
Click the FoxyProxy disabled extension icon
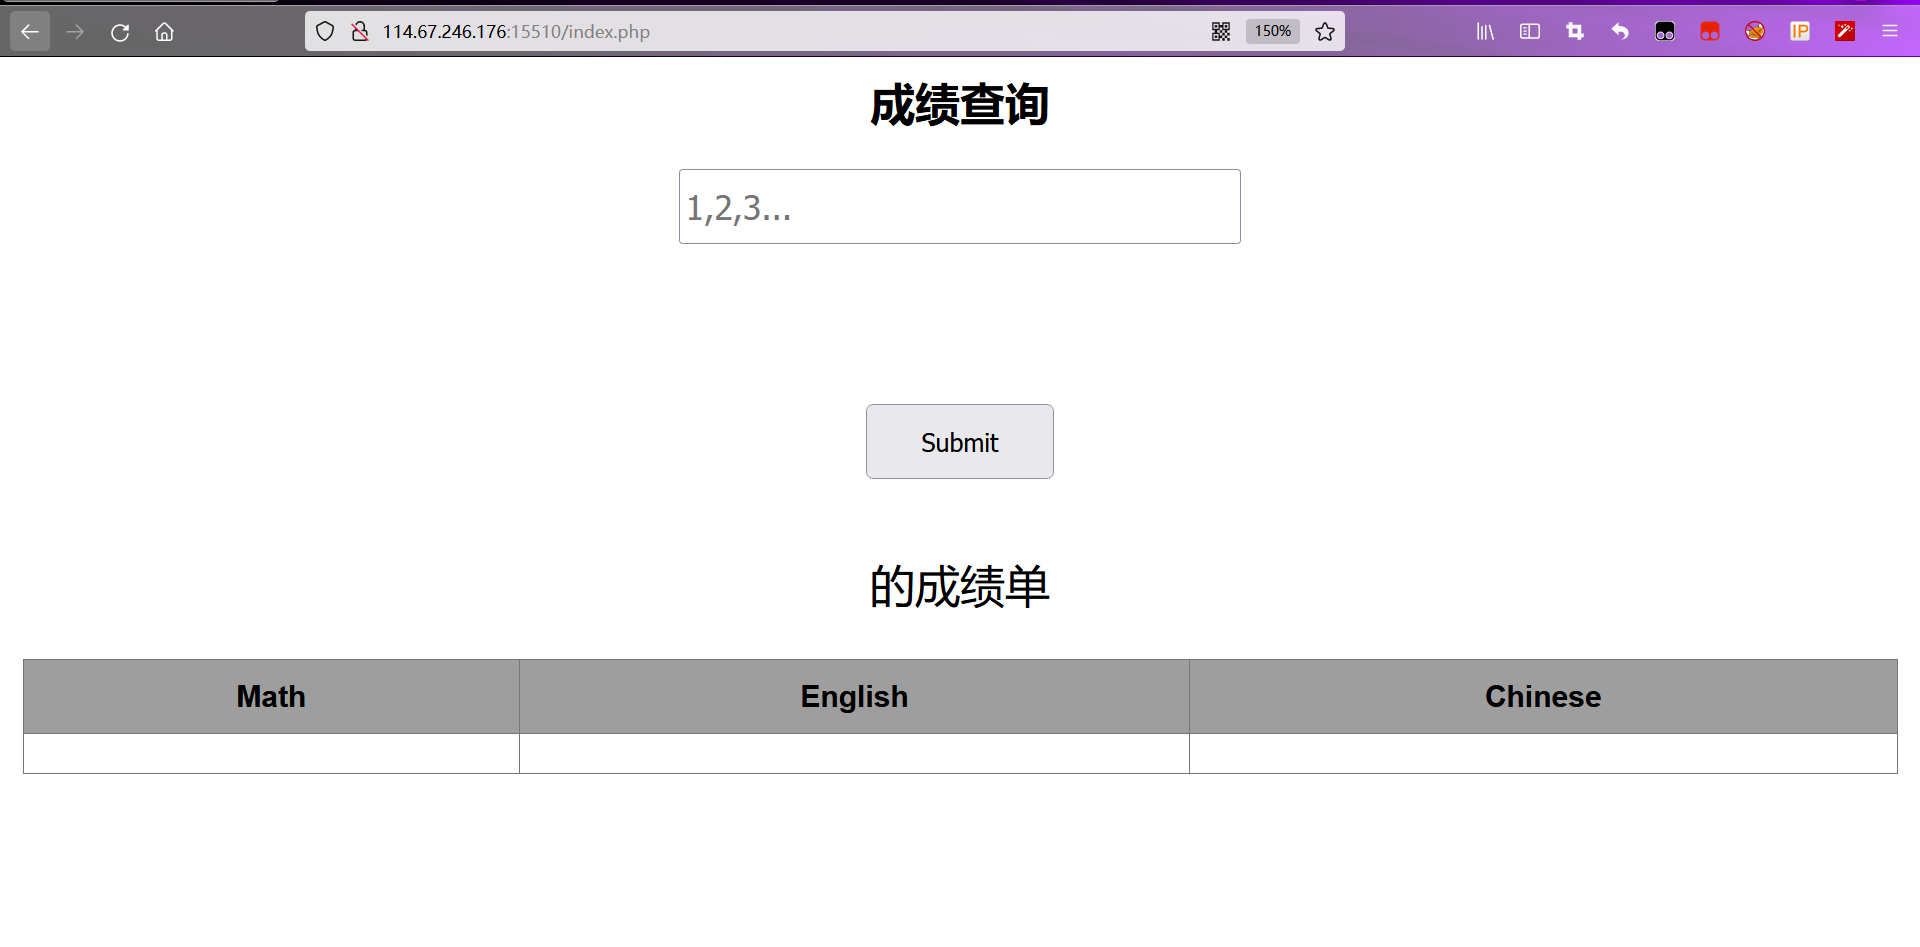tap(1754, 31)
